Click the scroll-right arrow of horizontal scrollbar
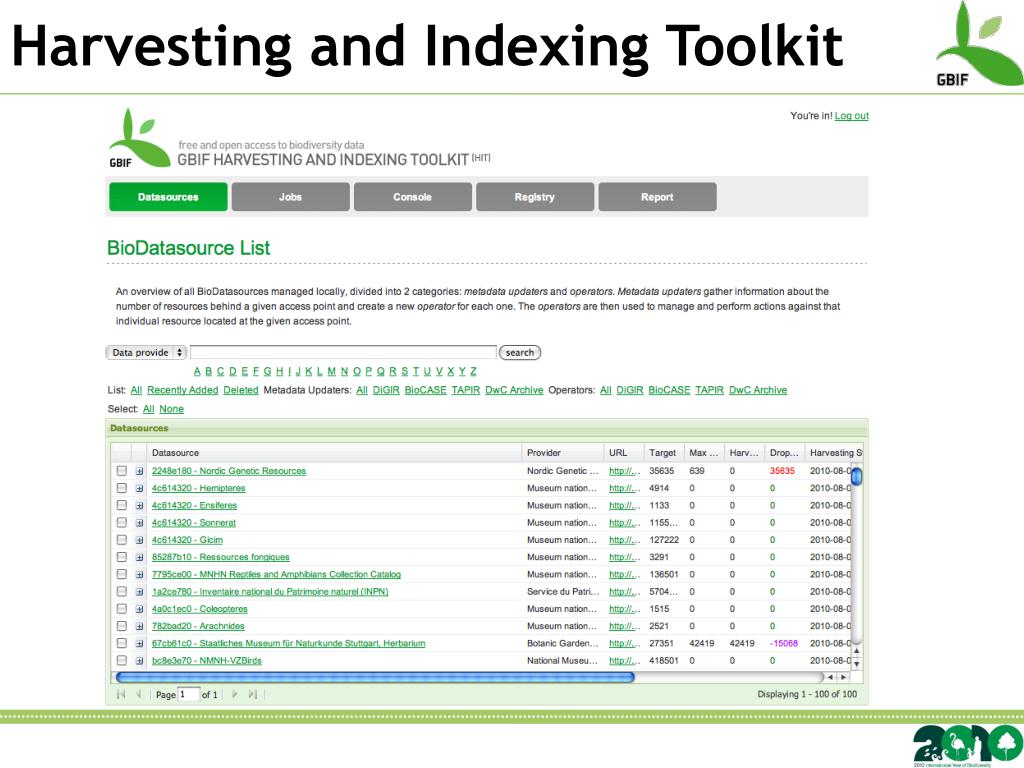1024x768 pixels. point(843,677)
